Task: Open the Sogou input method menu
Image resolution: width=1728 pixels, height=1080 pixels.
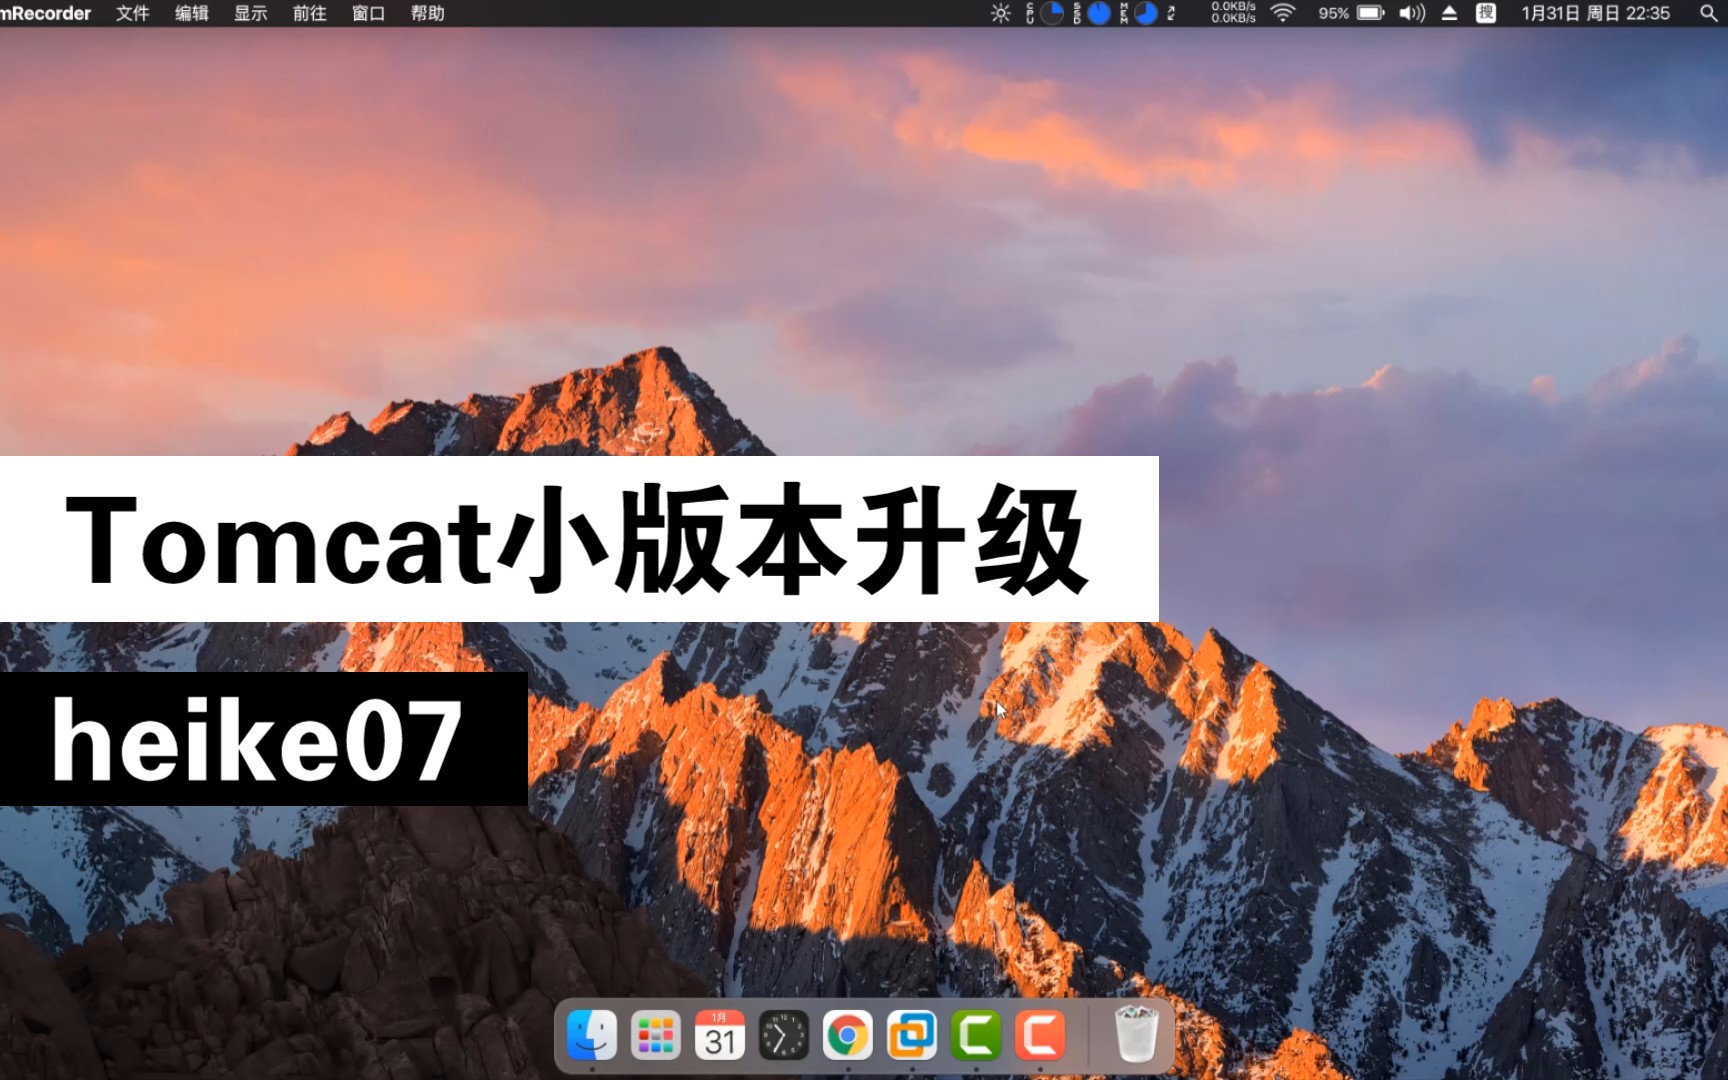Action: tap(1486, 13)
